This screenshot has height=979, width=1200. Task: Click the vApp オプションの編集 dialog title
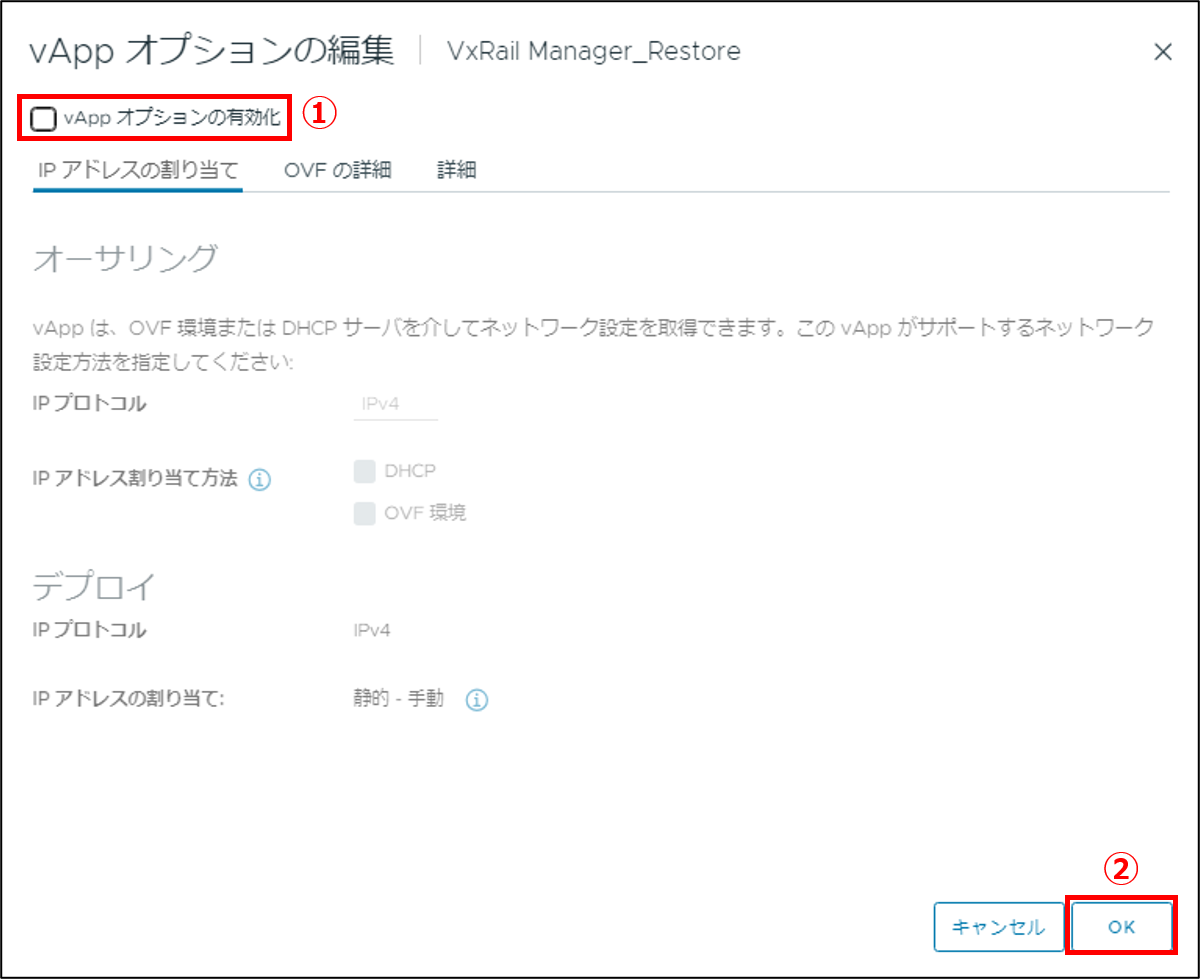coord(212,51)
